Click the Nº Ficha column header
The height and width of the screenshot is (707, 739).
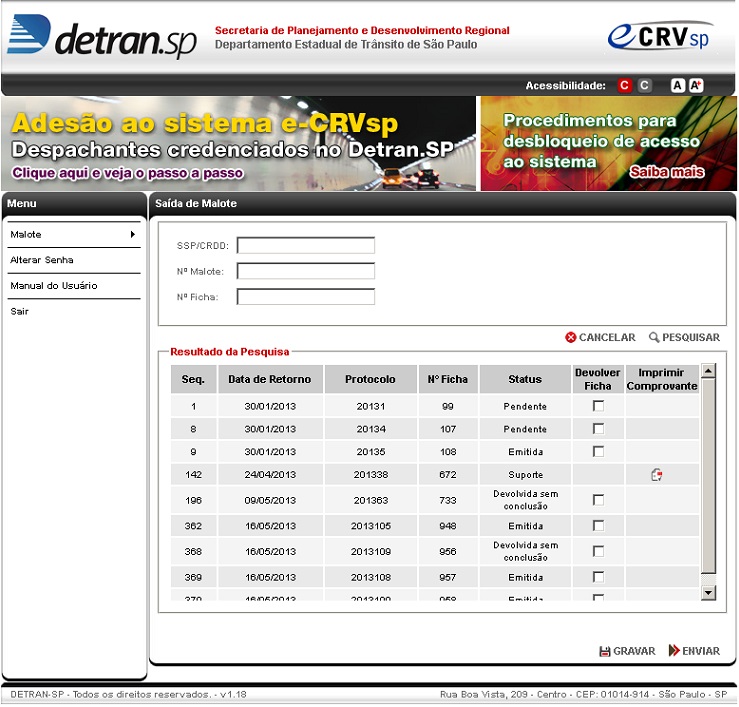point(448,379)
